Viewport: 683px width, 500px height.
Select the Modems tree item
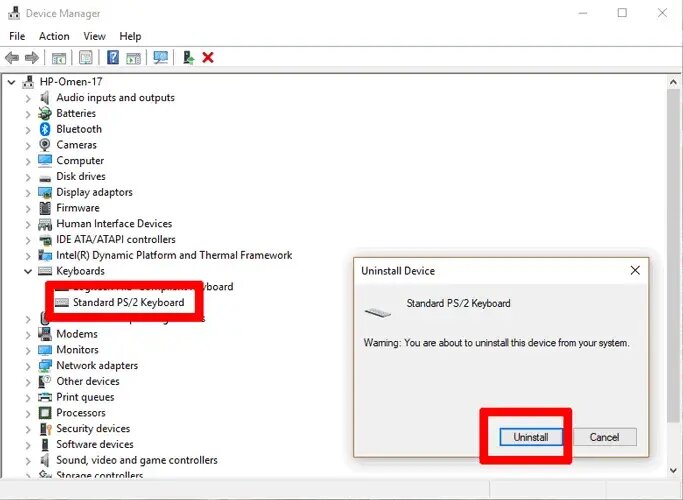77,334
